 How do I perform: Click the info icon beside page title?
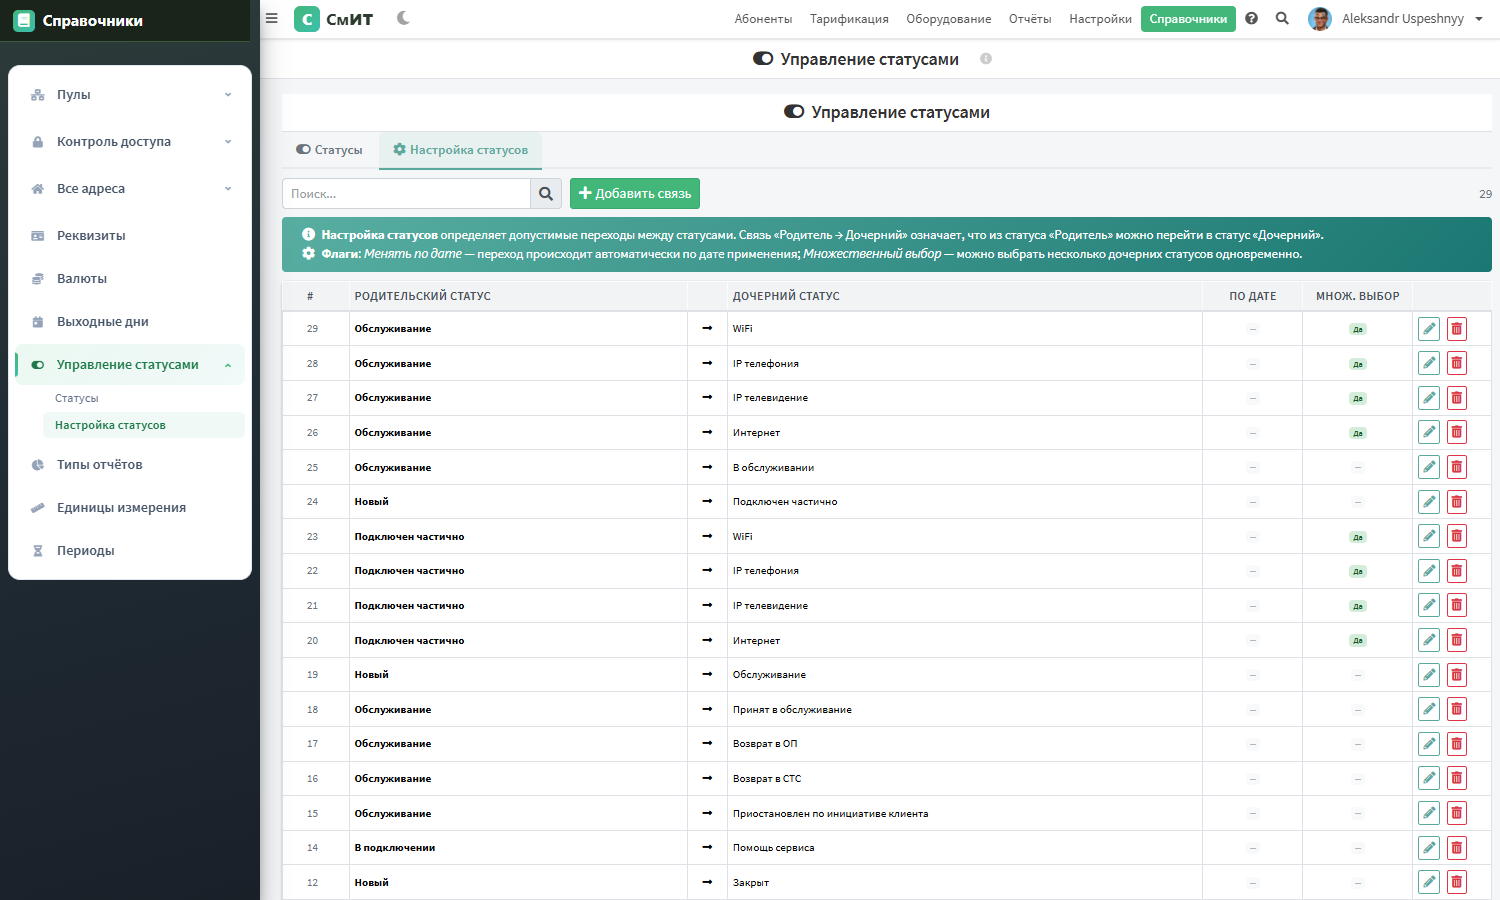(x=986, y=59)
